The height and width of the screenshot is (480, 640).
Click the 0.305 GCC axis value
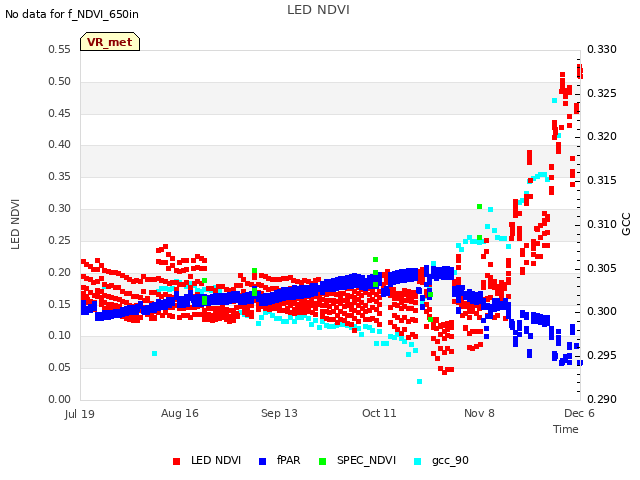pyautogui.click(x=602, y=268)
